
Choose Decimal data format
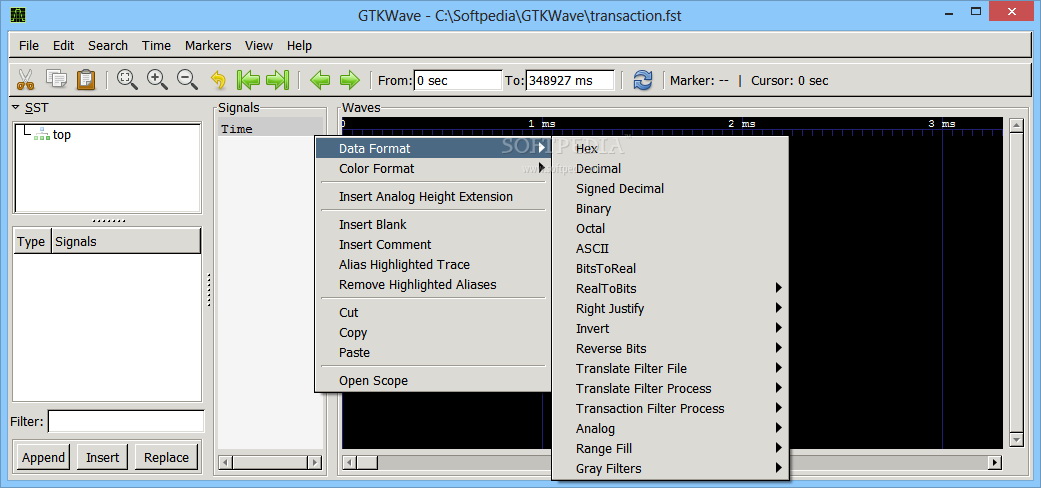pyautogui.click(x=670, y=169)
